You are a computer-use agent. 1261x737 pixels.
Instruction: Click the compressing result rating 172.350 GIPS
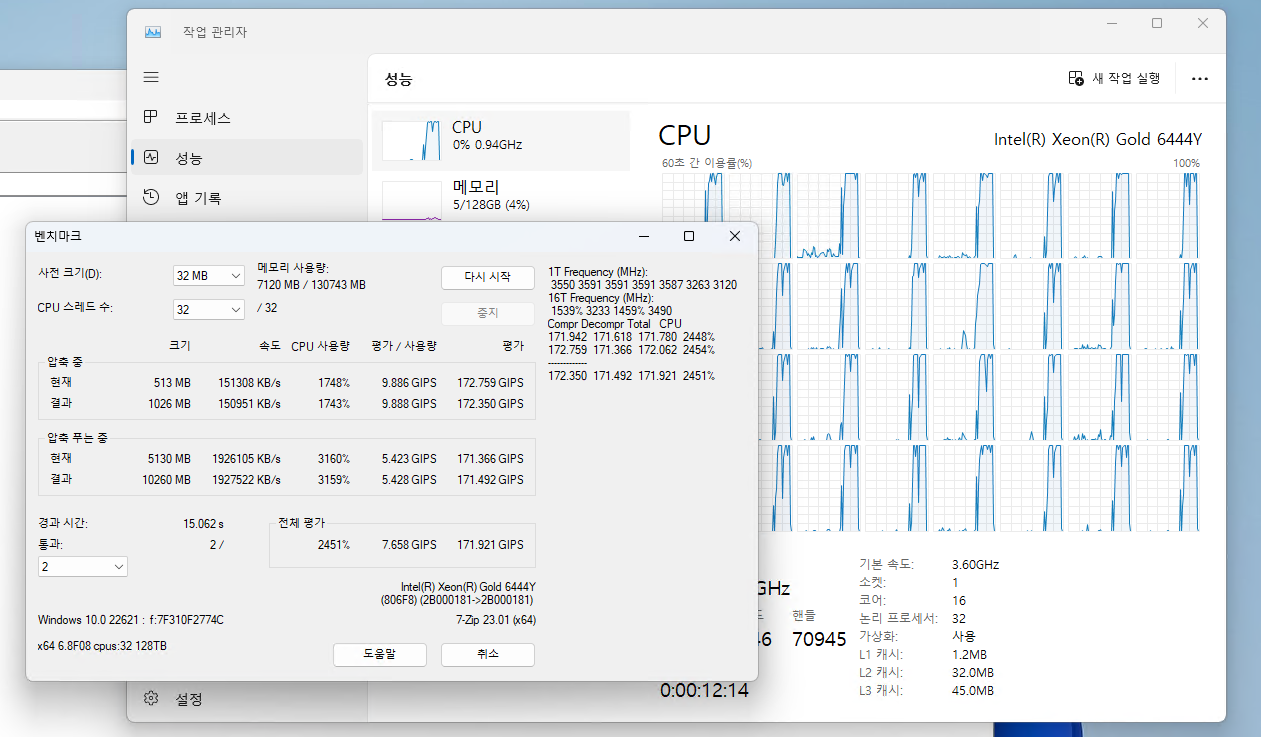click(490, 404)
